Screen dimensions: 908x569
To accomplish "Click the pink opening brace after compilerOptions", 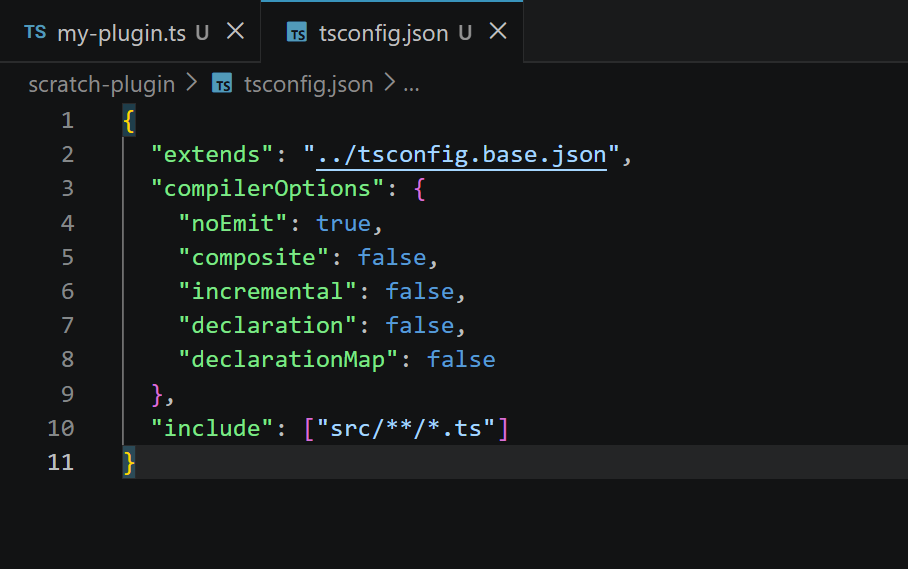I will pyautogui.click(x=420, y=189).
